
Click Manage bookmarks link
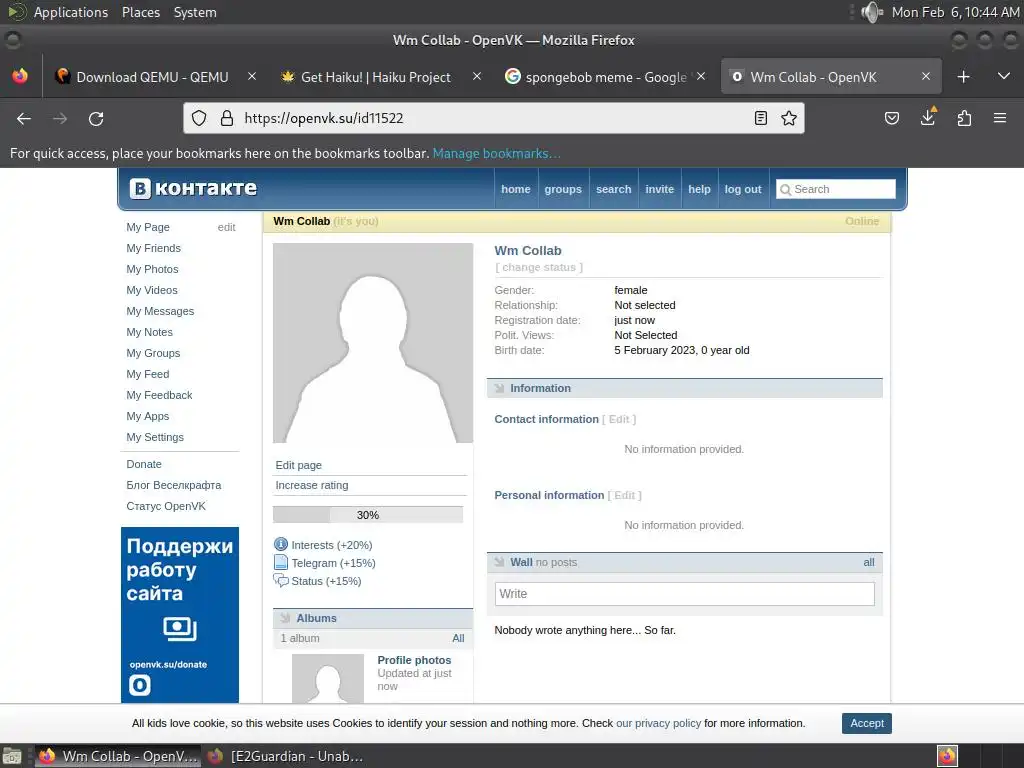(x=496, y=153)
